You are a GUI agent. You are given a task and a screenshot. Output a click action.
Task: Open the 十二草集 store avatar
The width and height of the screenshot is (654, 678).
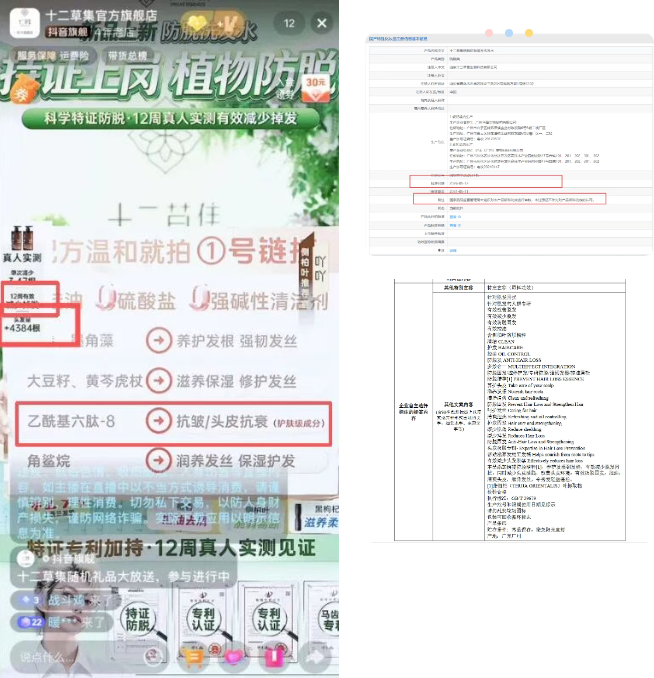point(25,23)
